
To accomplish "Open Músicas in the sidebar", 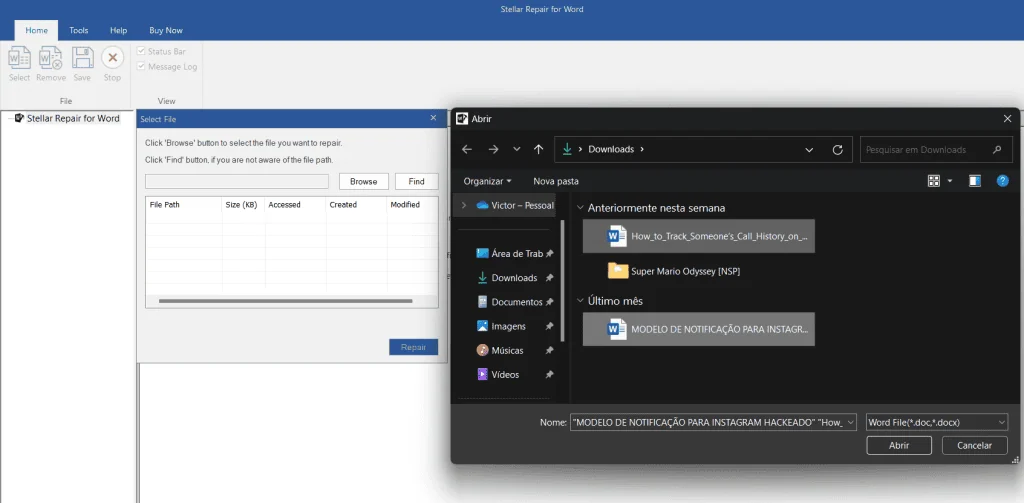I will [x=500, y=350].
